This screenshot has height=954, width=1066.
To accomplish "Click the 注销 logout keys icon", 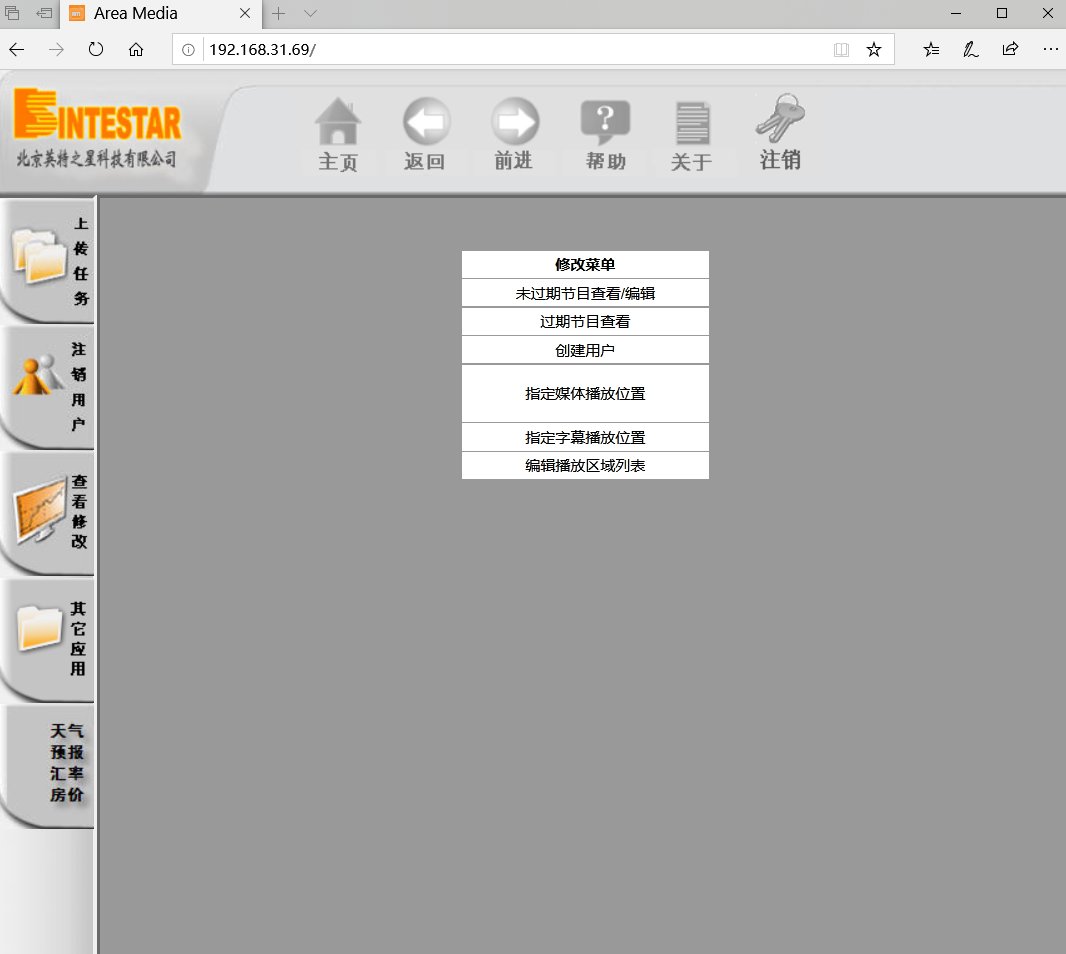I will click(x=780, y=118).
